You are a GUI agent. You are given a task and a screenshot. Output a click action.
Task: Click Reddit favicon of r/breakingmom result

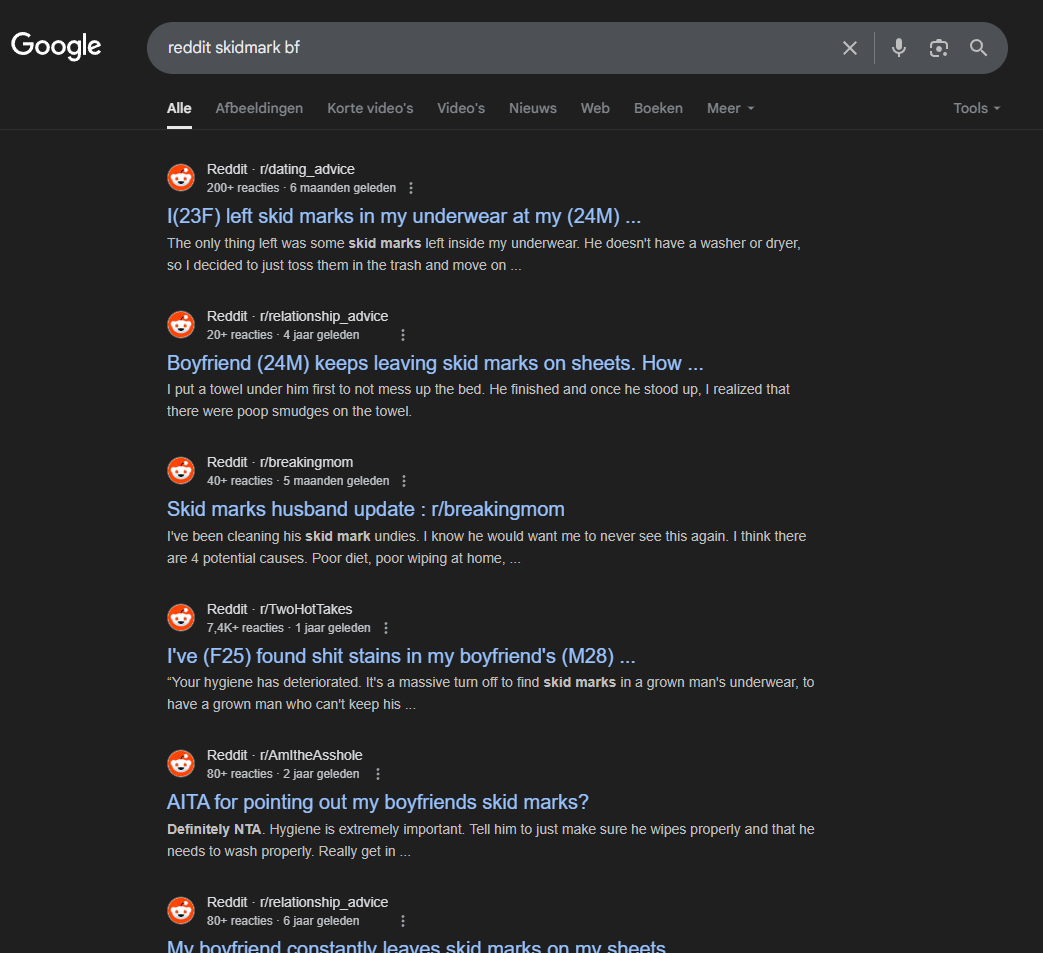(x=181, y=471)
